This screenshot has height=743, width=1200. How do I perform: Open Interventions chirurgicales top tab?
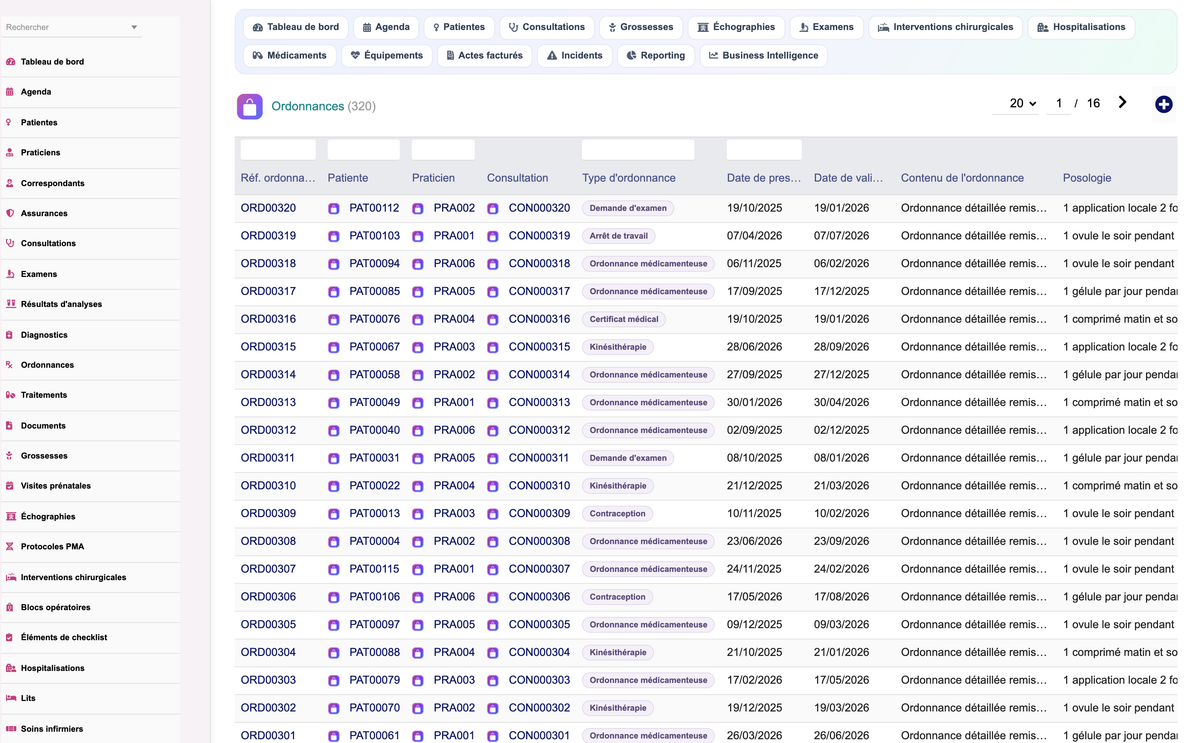pyautogui.click(x=946, y=27)
